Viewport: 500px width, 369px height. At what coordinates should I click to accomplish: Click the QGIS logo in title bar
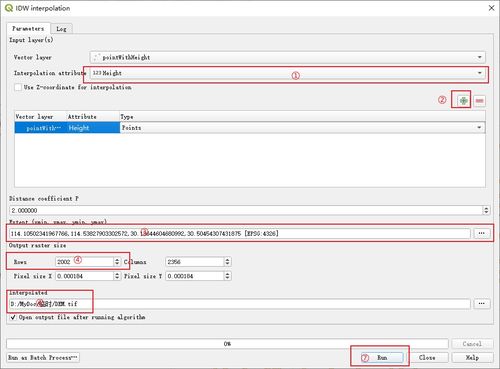pos(9,8)
